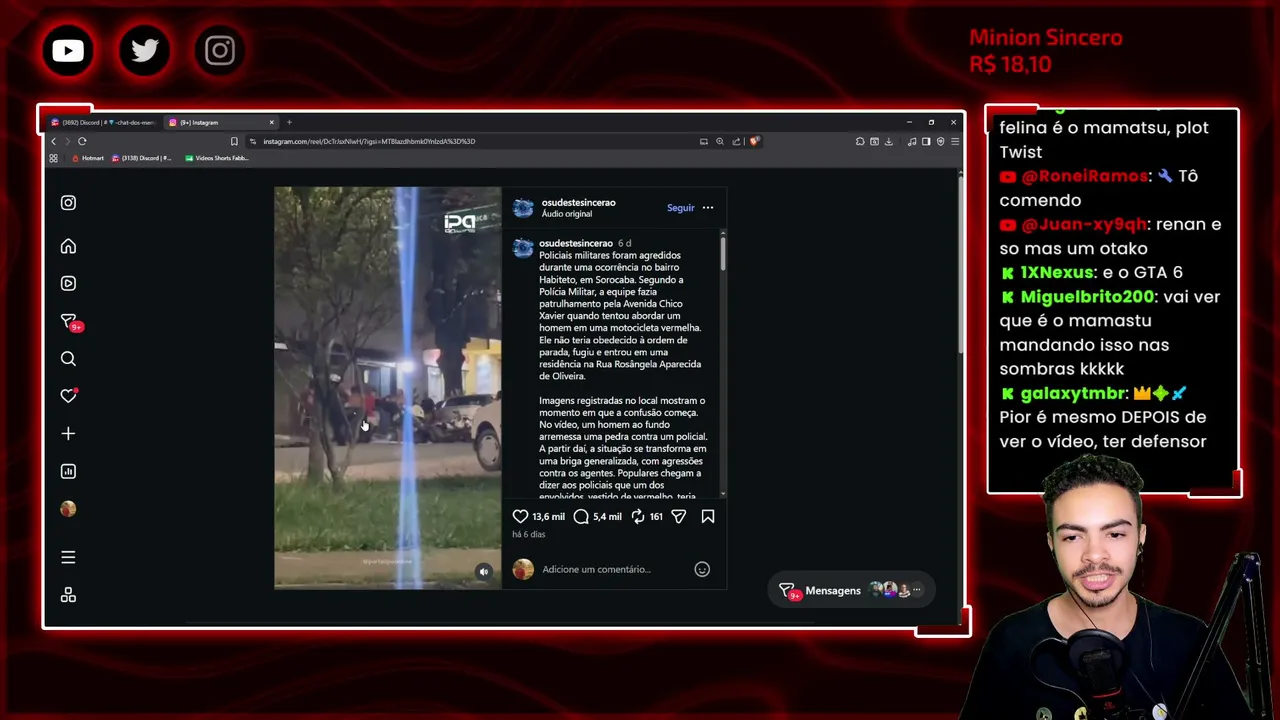The image size is (1280, 720).
Task: View site information icon in the address bar
Action: 253,141
